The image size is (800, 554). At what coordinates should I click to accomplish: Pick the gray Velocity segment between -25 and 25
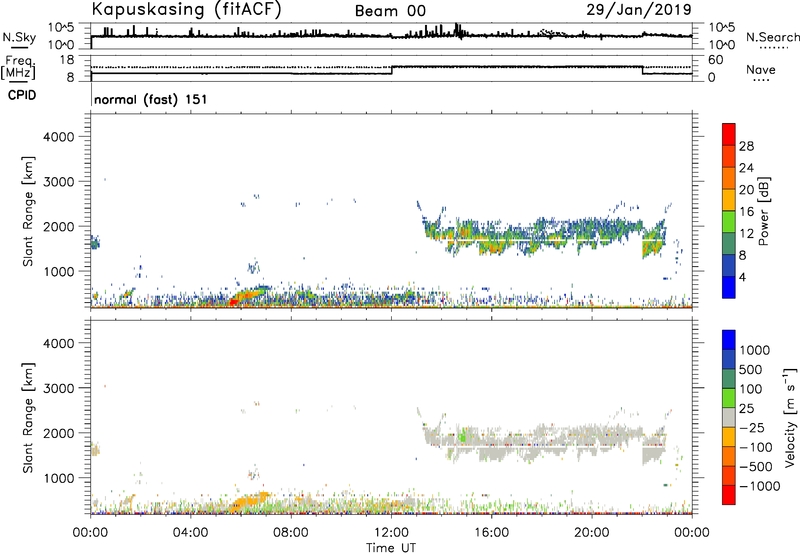(x=729, y=418)
